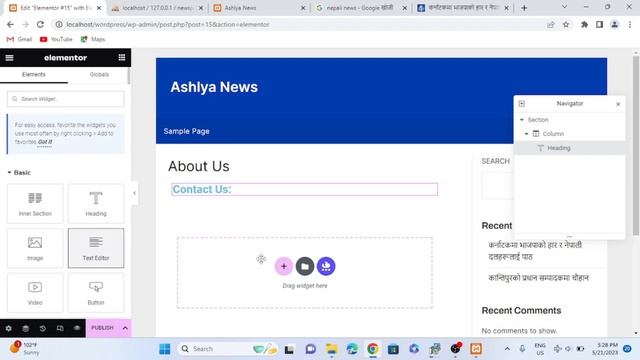Open template library folder button

pyautogui.click(x=305, y=267)
